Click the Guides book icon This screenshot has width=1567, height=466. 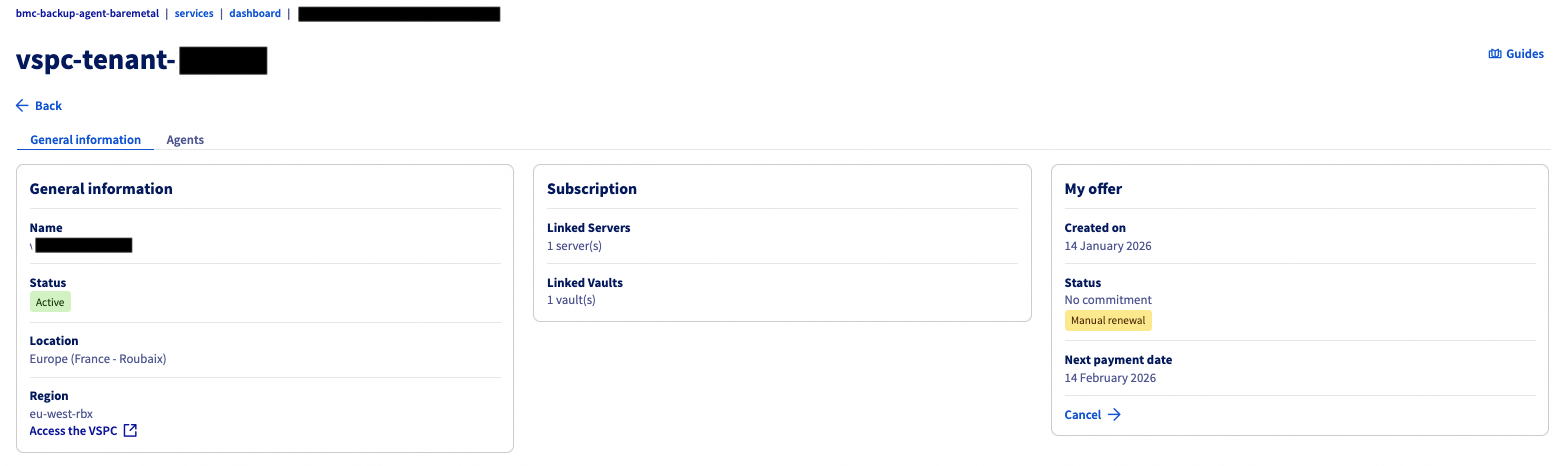click(x=1495, y=54)
